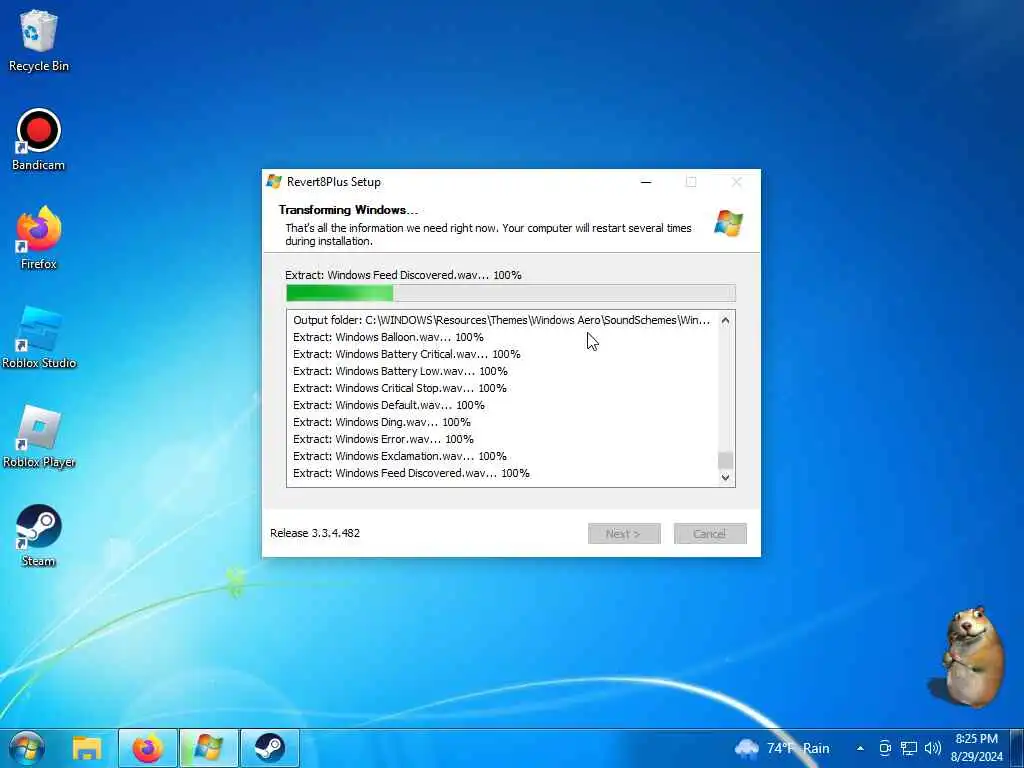Click the extract status above the progress bar
This screenshot has height=768, width=1024.
(403, 275)
